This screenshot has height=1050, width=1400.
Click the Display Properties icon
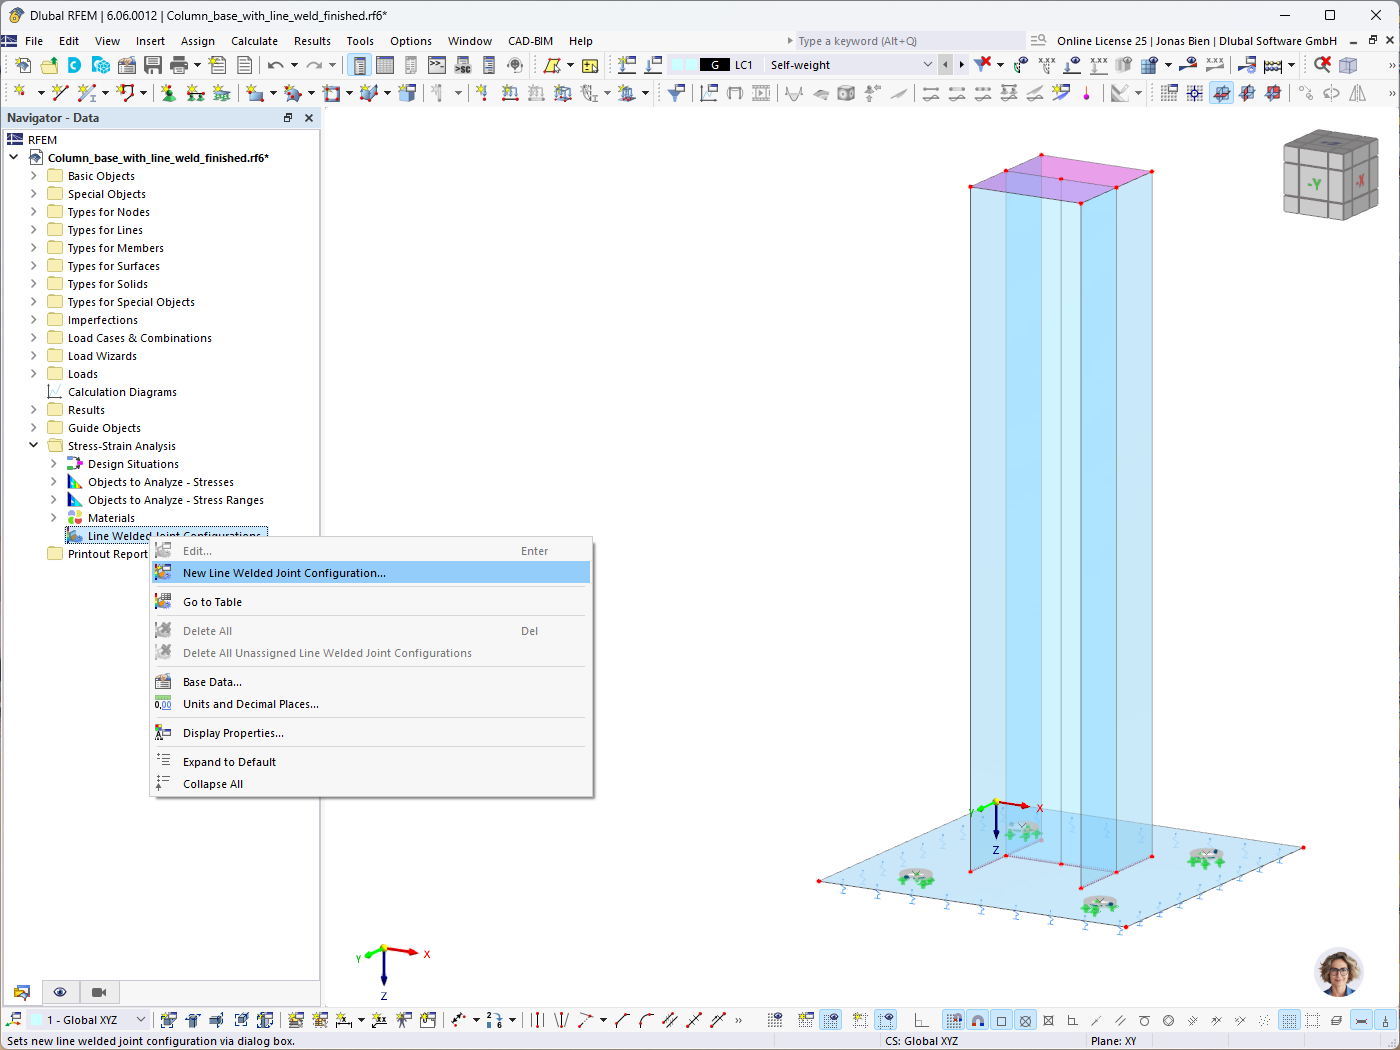163,733
